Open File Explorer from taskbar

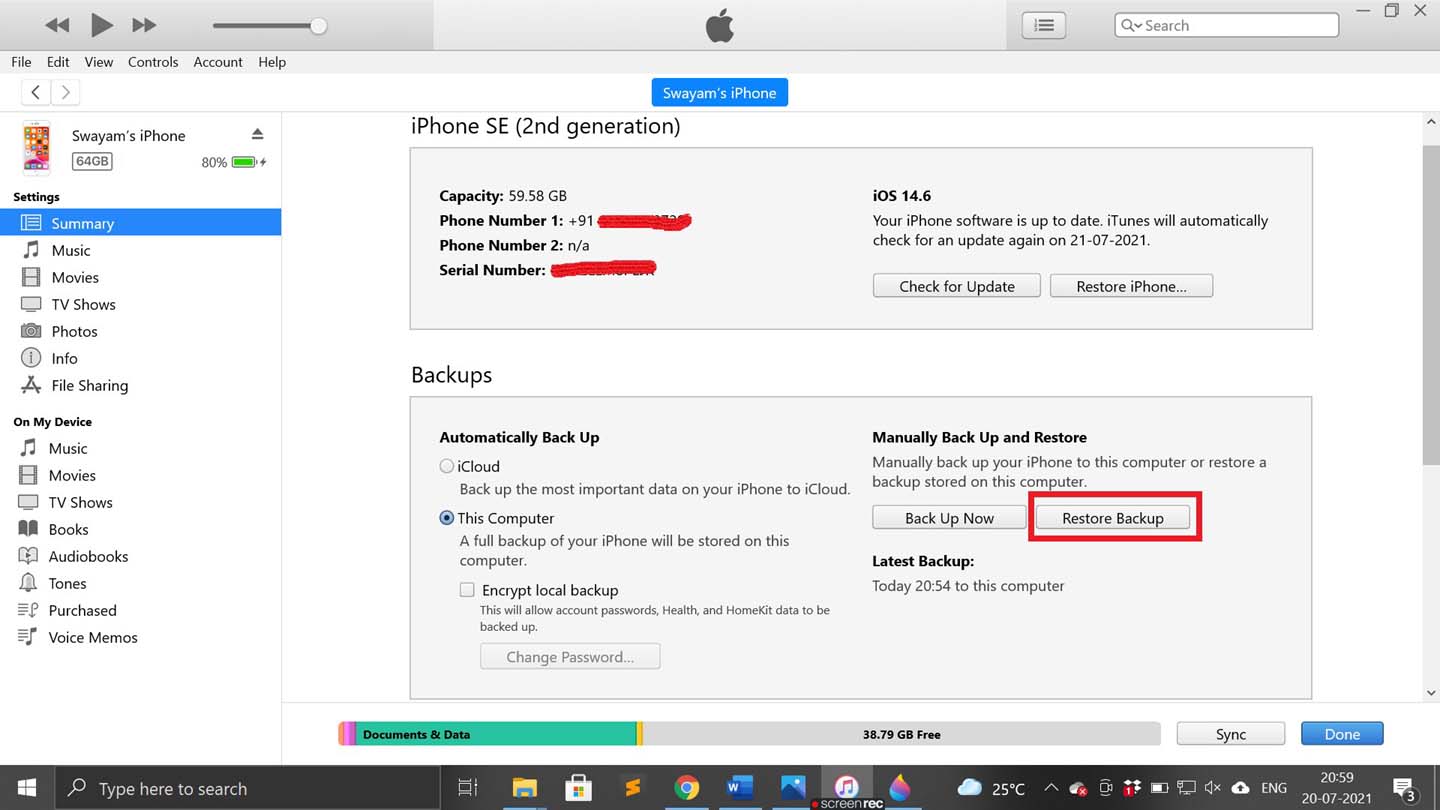click(524, 788)
